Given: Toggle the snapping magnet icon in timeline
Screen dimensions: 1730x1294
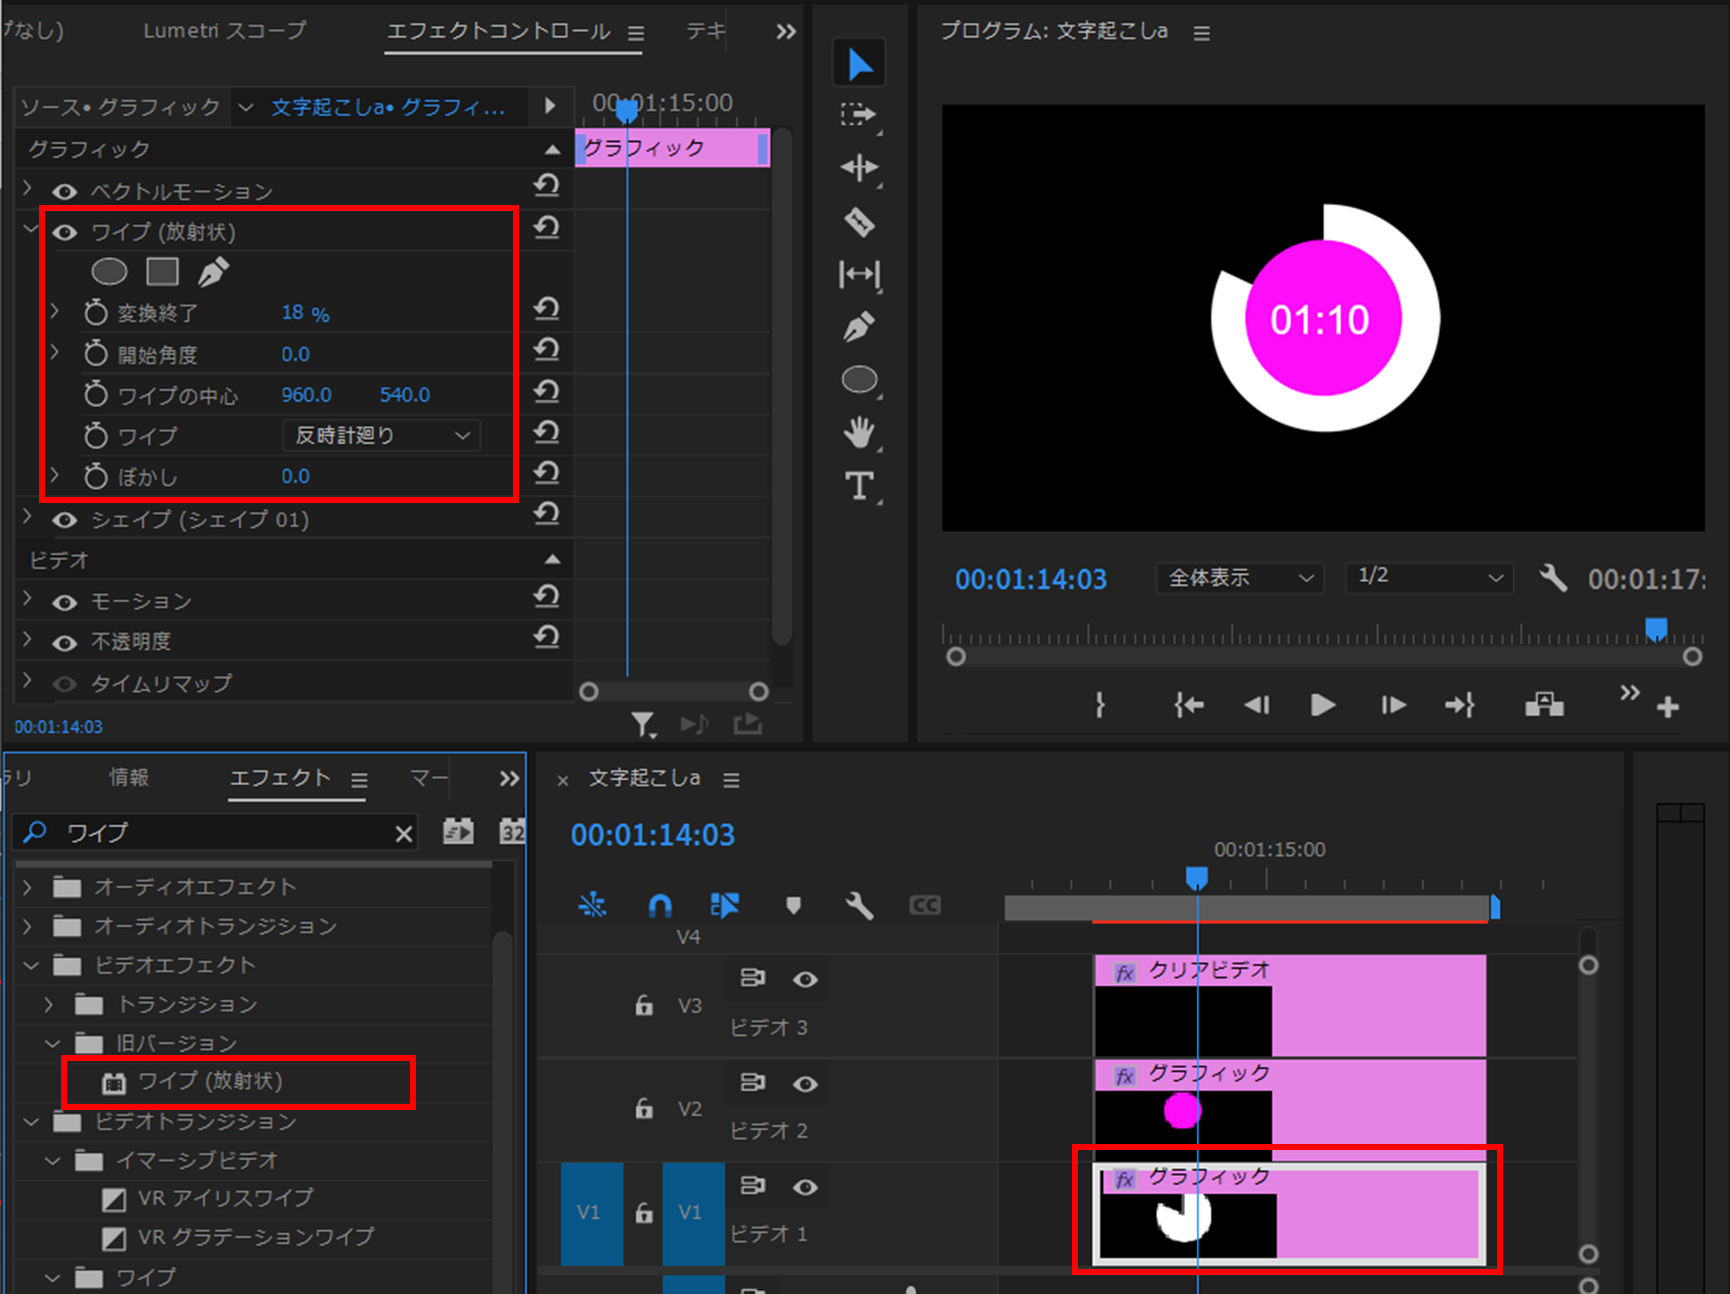Looking at the screenshot, I should click(x=659, y=905).
